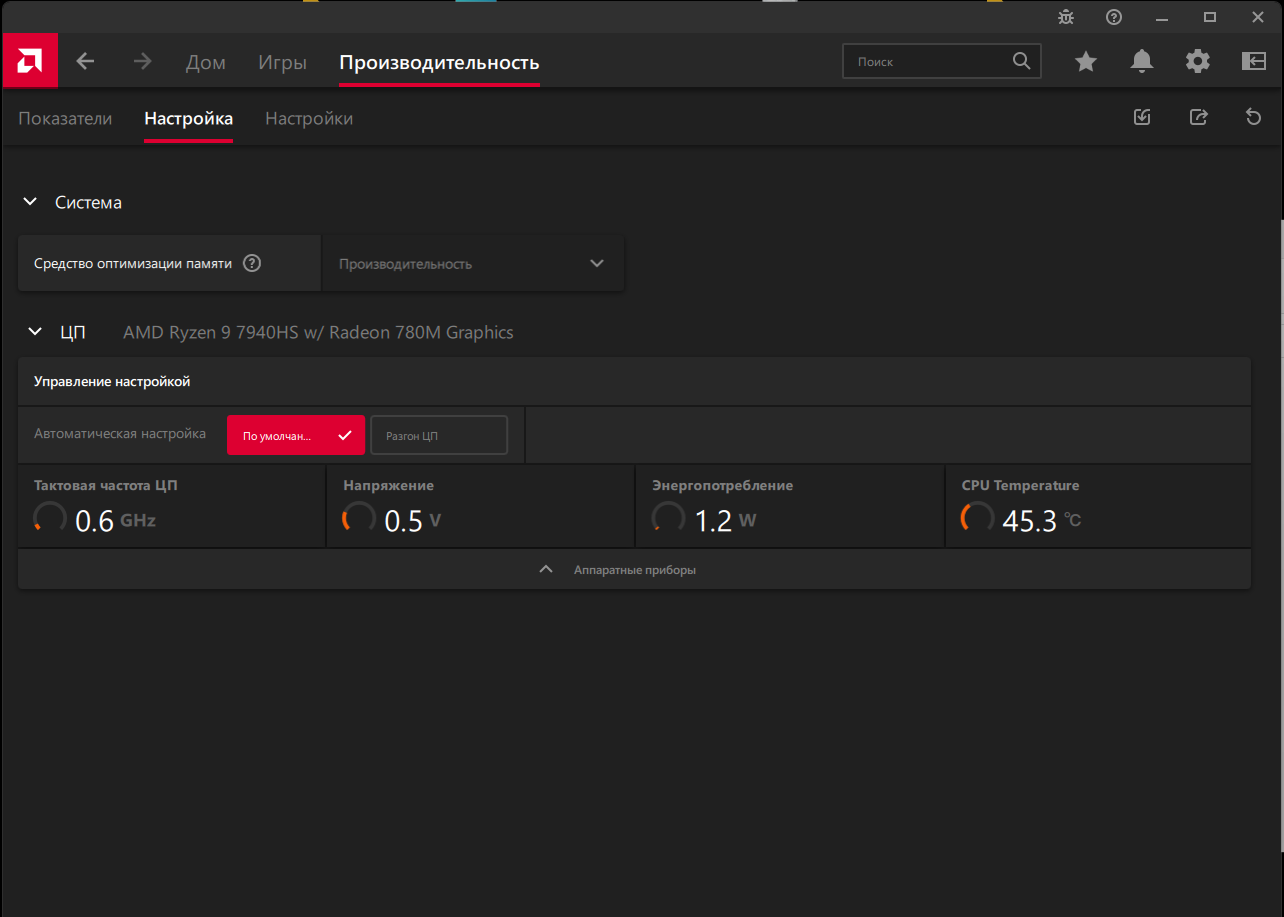Image resolution: width=1284 pixels, height=917 pixels.
Task: Go back with the left arrow
Action: point(86,61)
